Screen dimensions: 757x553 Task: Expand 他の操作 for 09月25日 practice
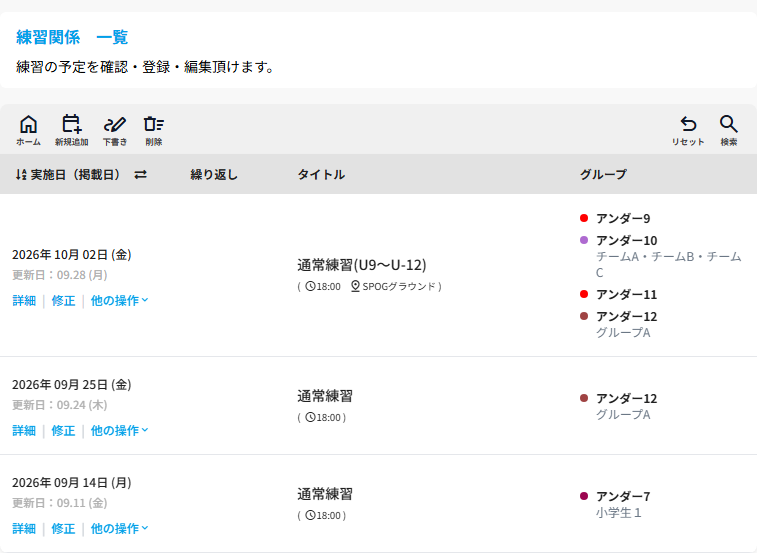point(119,430)
